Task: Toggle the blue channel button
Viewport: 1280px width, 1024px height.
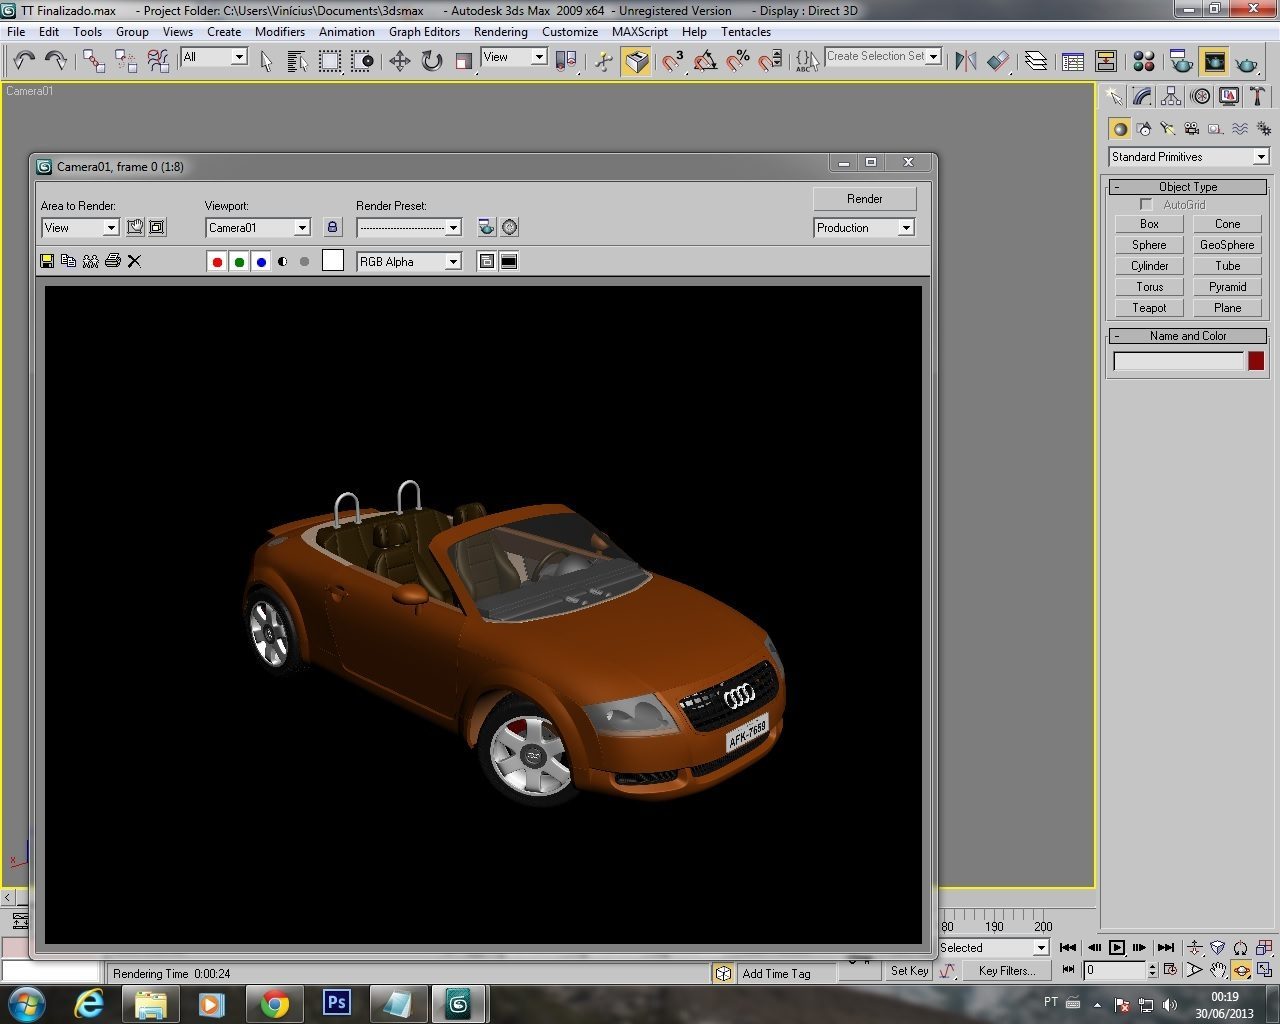Action: (x=261, y=262)
